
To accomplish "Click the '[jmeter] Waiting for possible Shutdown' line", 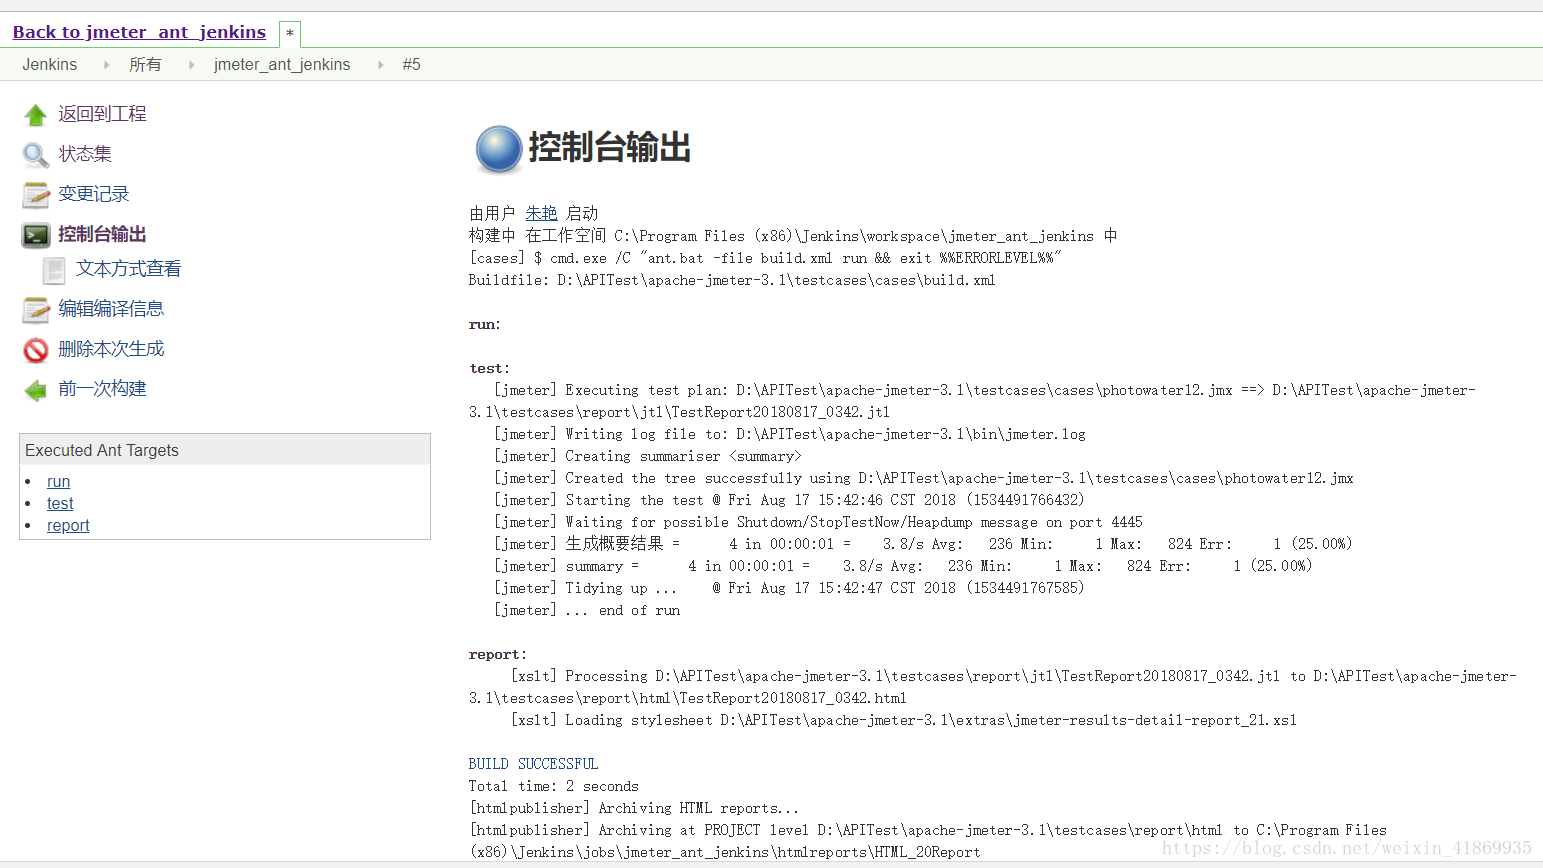I will (818, 522).
